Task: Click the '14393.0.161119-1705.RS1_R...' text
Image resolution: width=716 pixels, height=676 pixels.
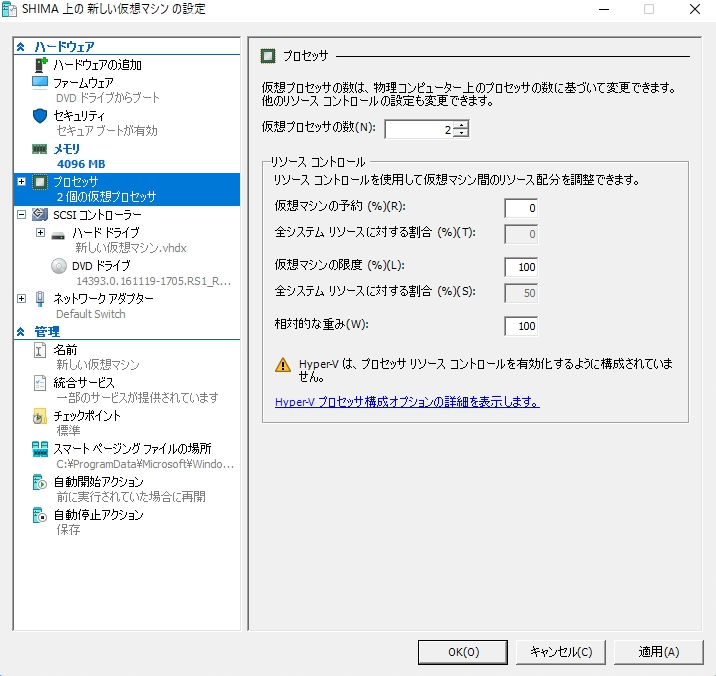Action: pos(153,281)
